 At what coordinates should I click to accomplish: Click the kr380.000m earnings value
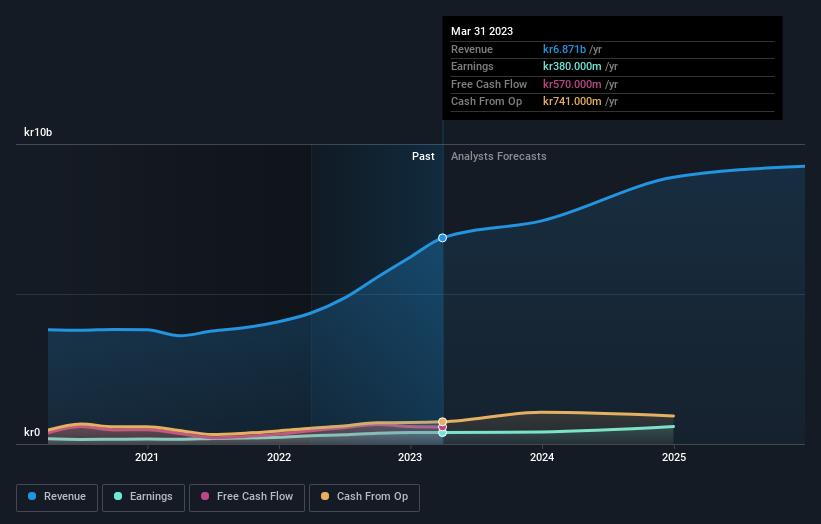pyautogui.click(x=572, y=66)
